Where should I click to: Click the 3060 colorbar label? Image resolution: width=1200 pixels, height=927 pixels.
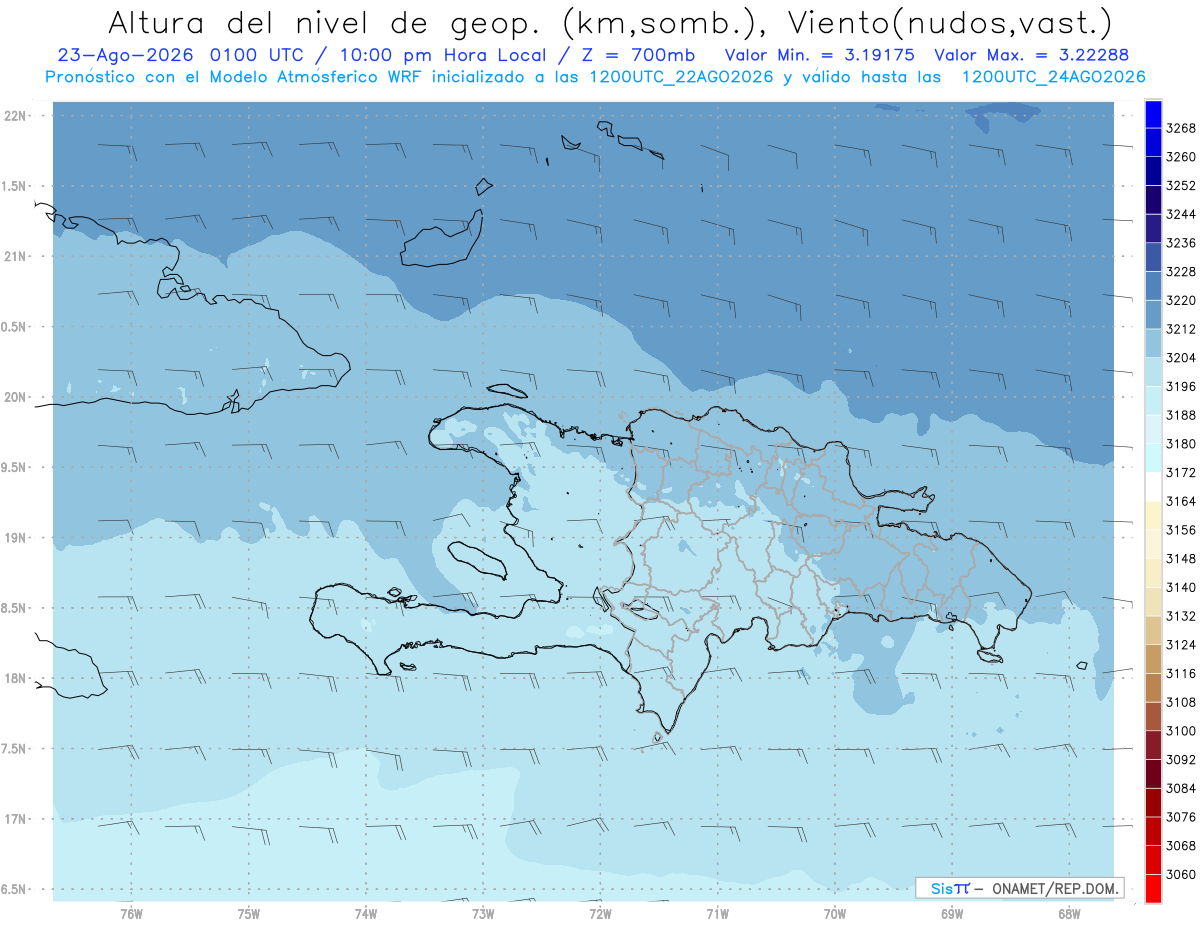pyautogui.click(x=1181, y=874)
